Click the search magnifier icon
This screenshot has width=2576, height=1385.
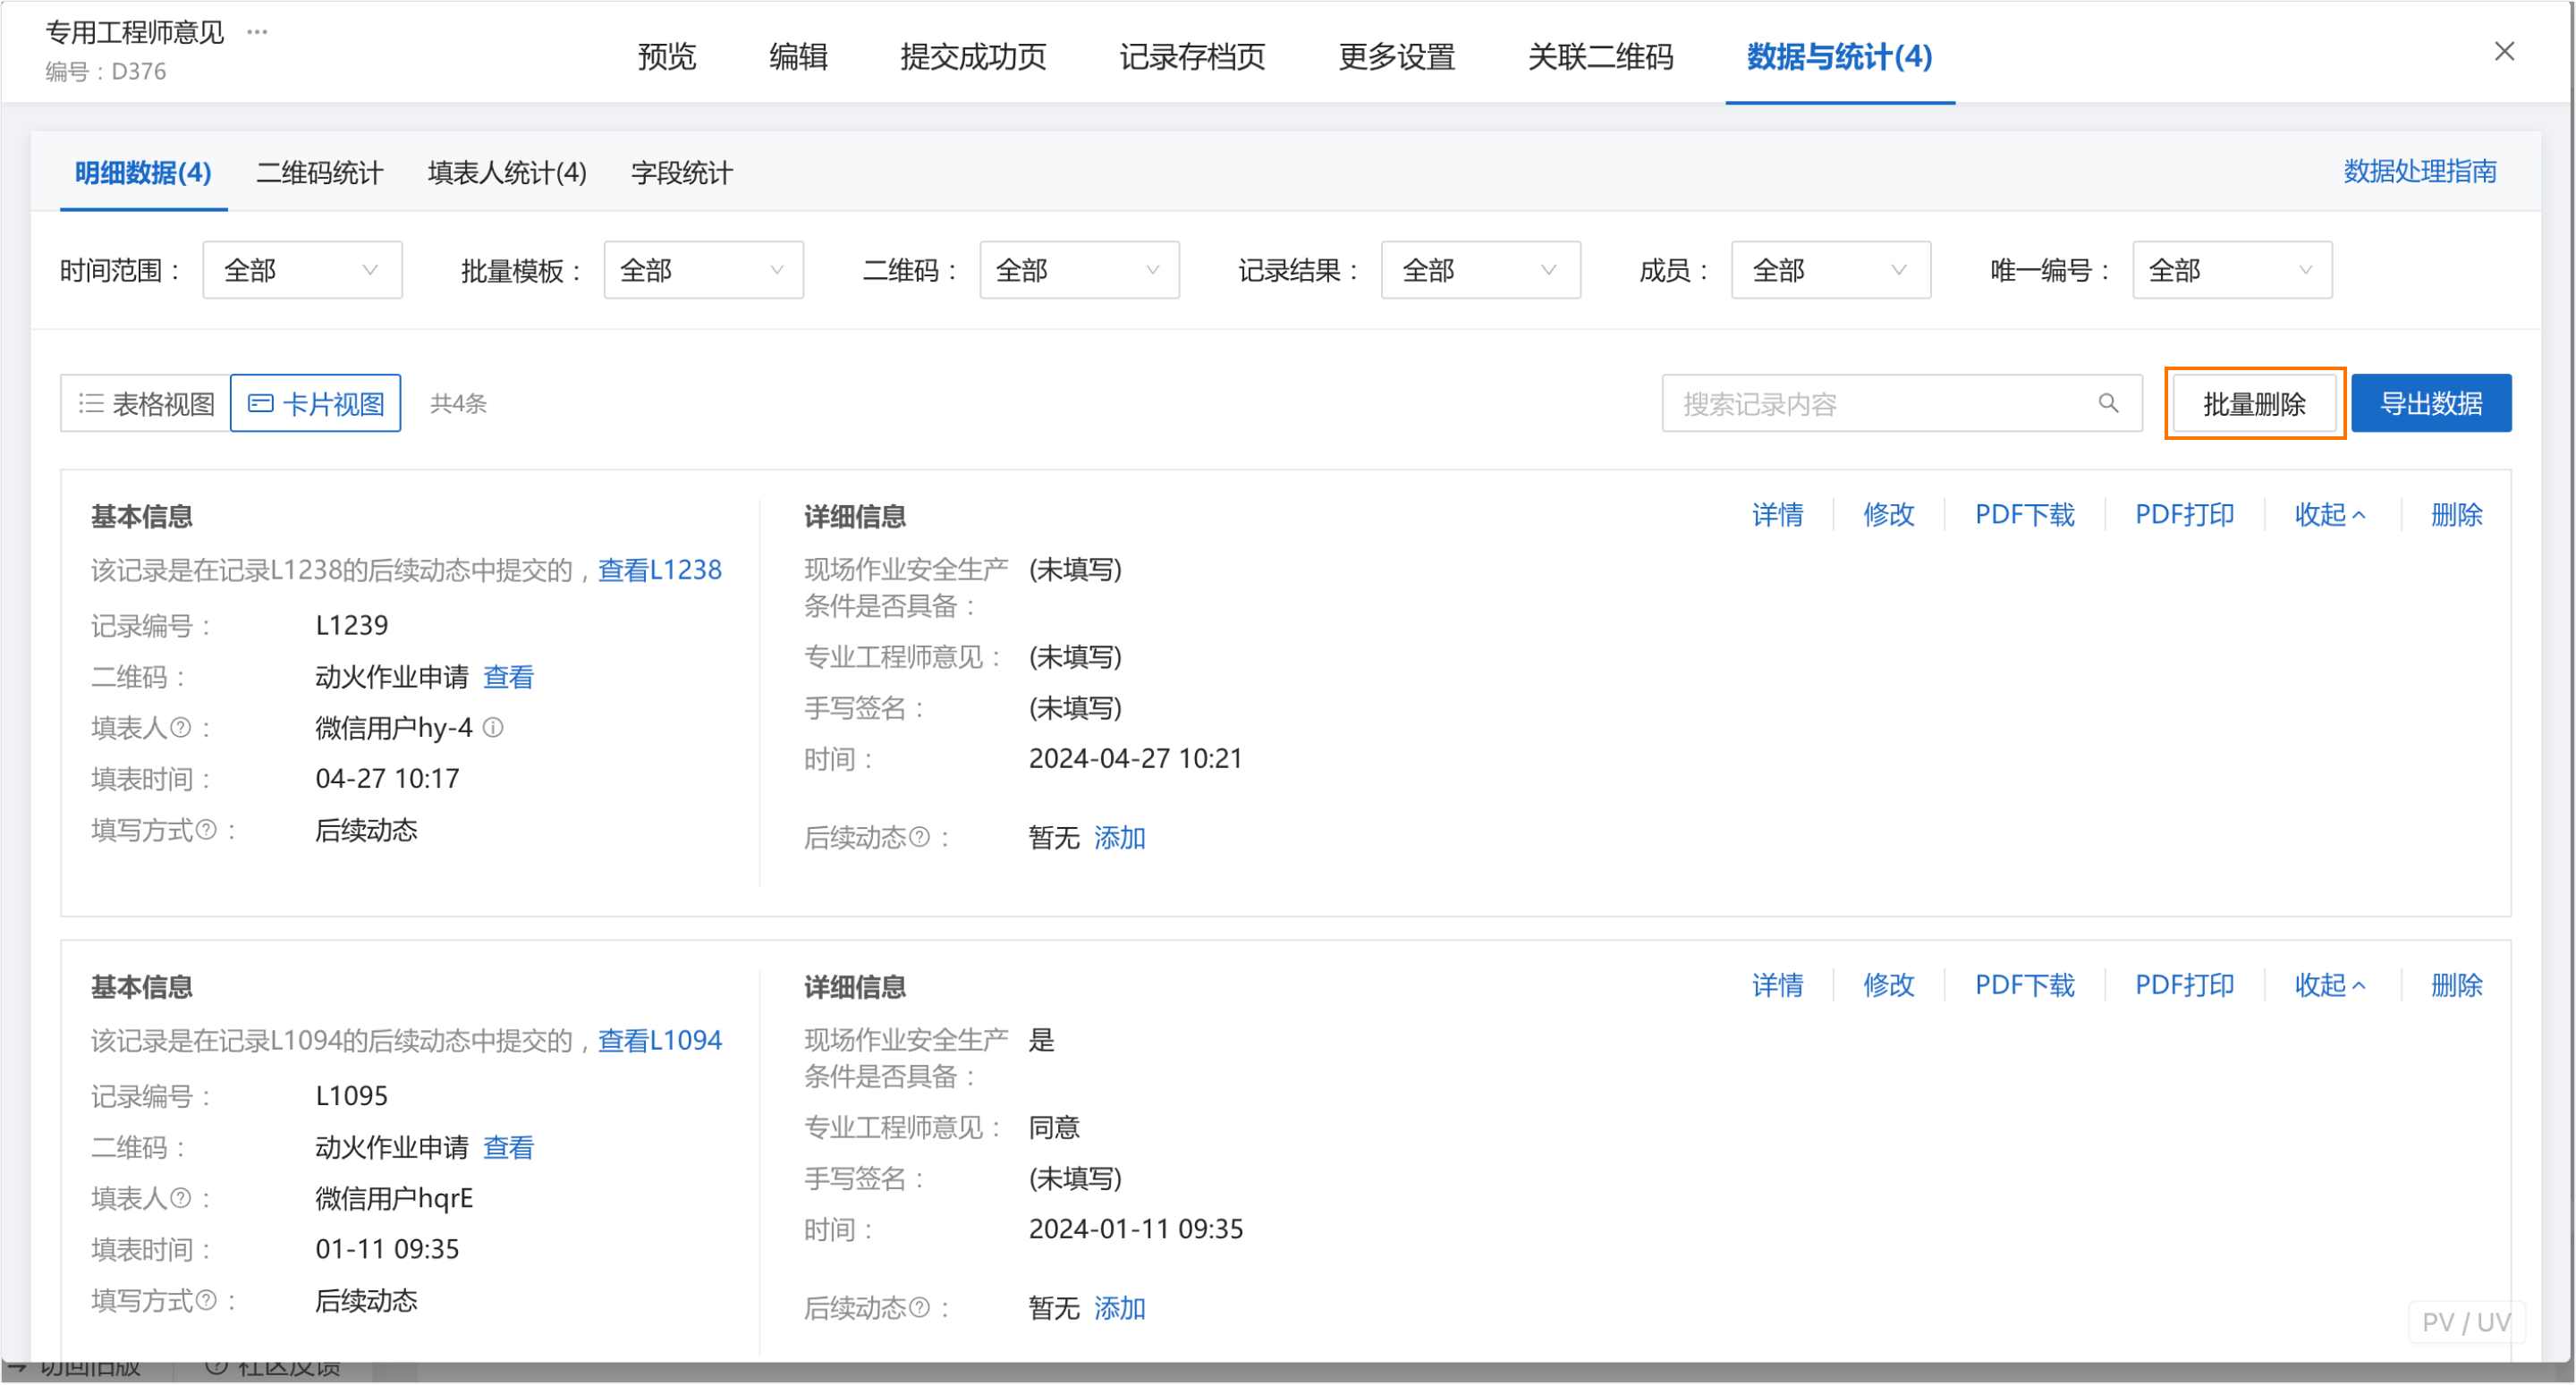(x=2108, y=403)
